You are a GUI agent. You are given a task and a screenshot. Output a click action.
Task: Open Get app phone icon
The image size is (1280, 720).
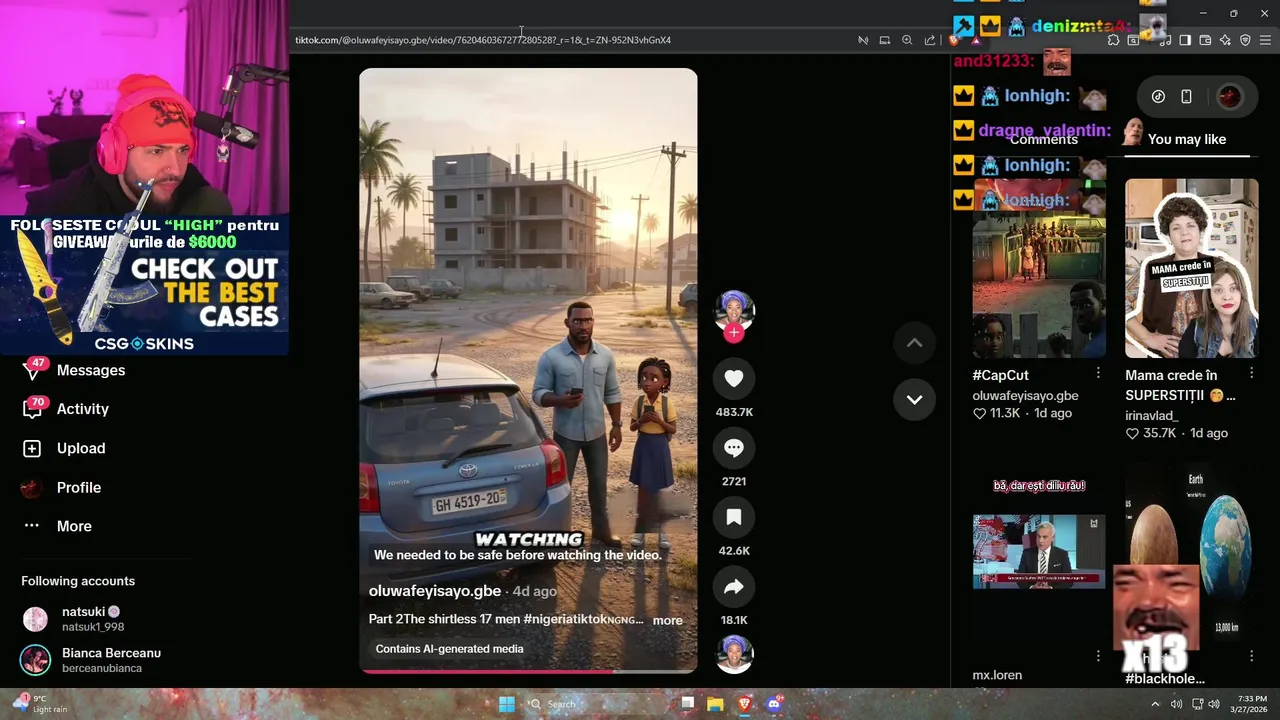click(1186, 97)
